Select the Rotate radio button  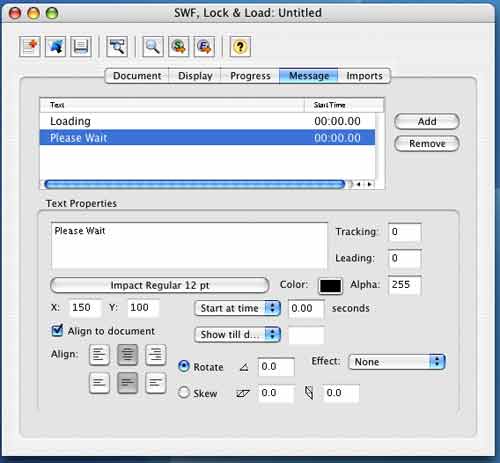pyautogui.click(x=184, y=366)
